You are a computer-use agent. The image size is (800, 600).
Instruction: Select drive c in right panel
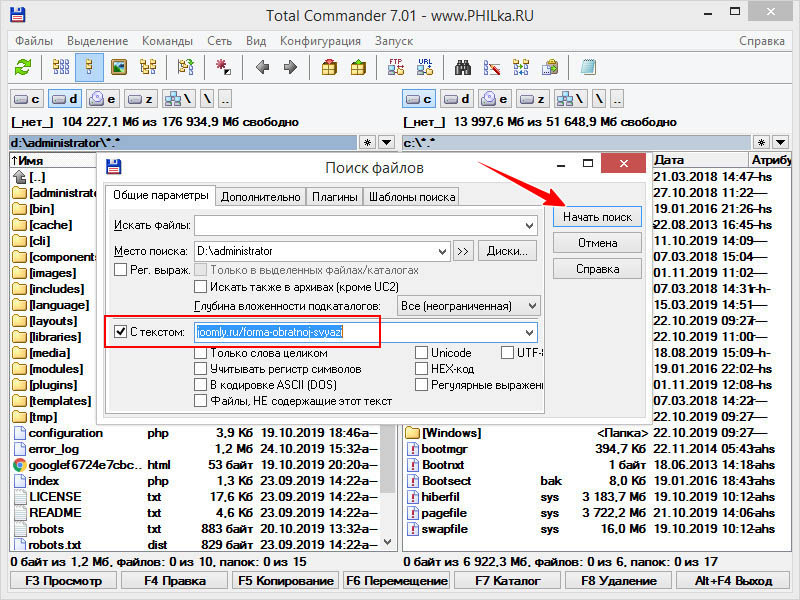coord(419,99)
